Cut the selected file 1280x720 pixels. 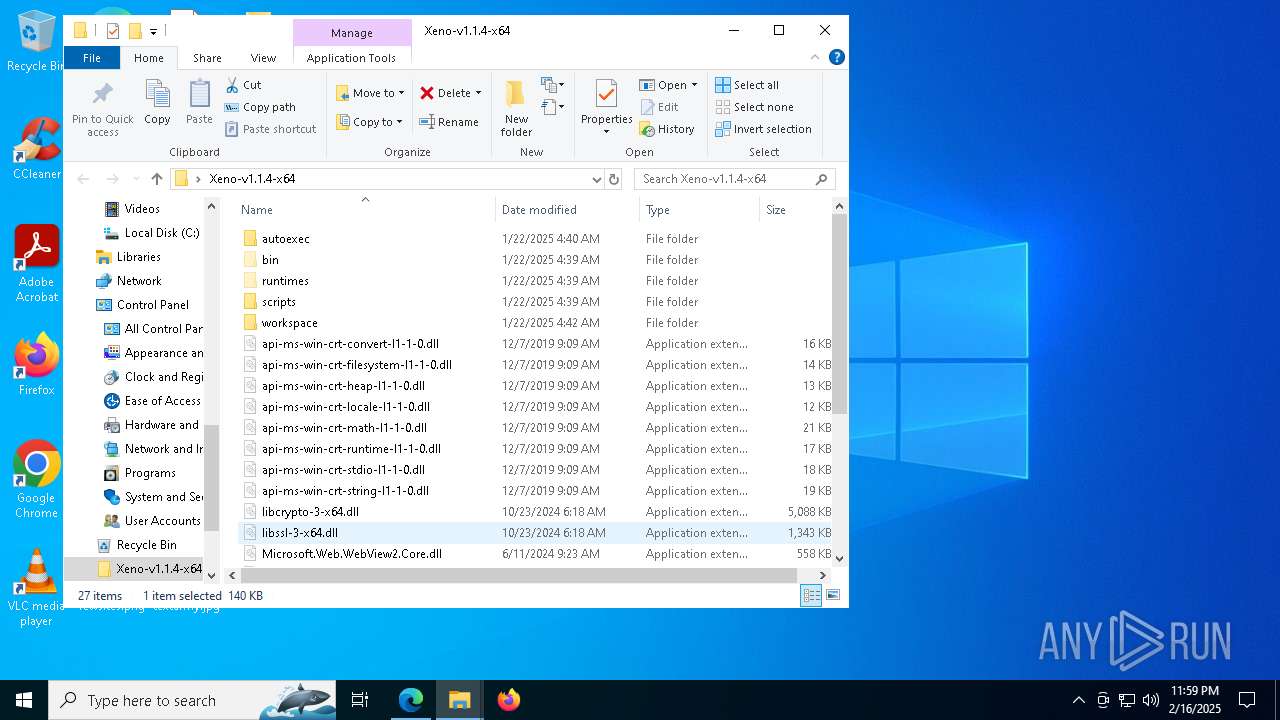point(243,85)
